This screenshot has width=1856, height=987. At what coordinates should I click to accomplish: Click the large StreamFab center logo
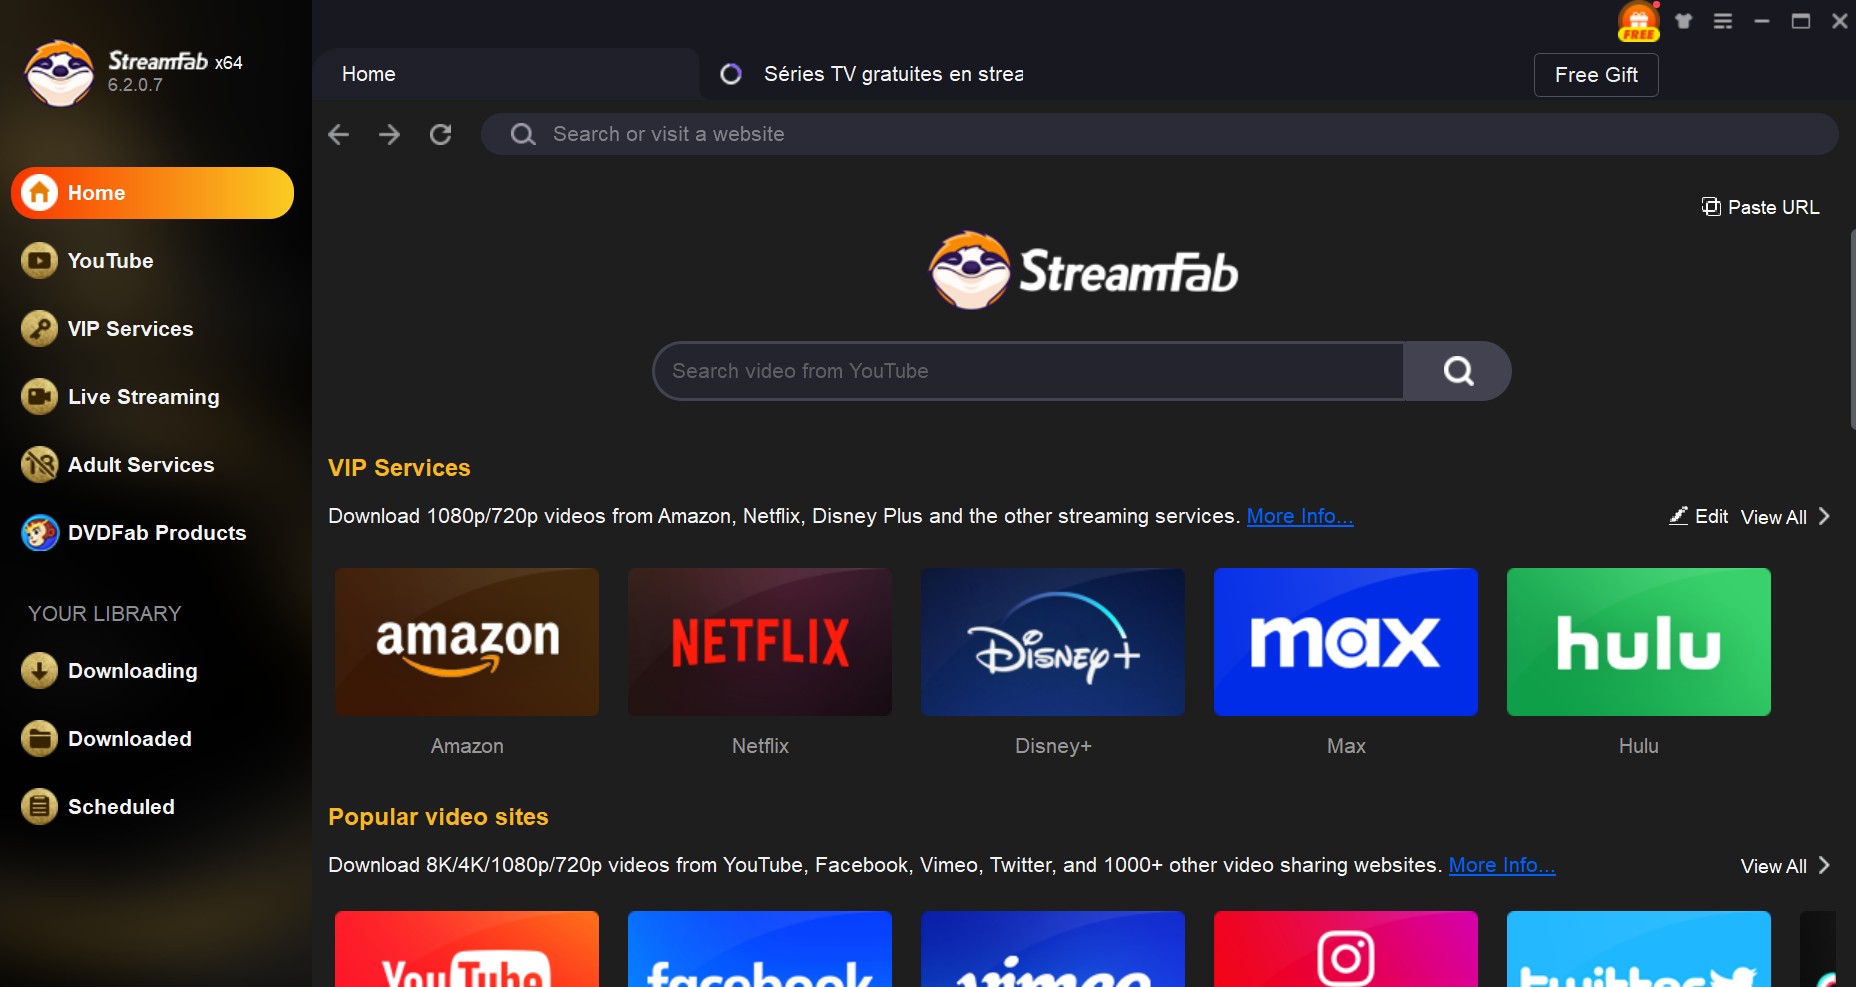(1083, 271)
